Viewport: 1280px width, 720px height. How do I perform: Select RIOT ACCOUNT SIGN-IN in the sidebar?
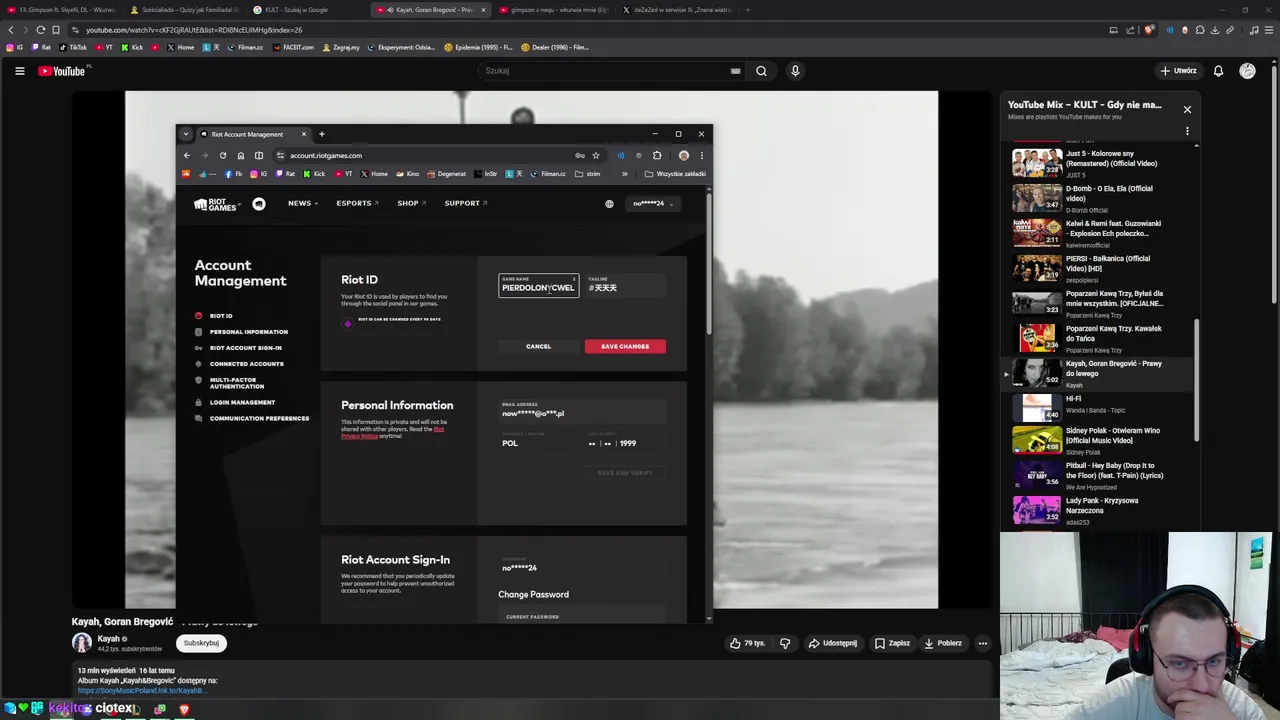pyautogui.click(x=245, y=348)
